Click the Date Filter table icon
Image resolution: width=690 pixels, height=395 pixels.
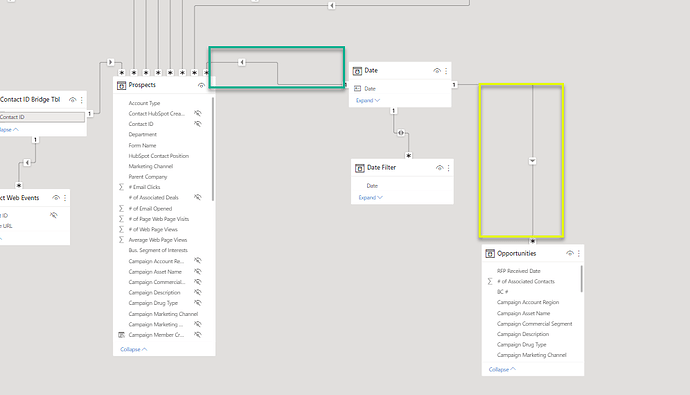click(360, 168)
